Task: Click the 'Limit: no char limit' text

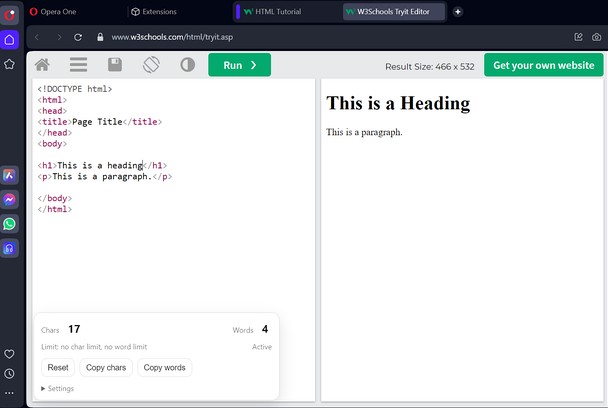Action: pos(94,347)
